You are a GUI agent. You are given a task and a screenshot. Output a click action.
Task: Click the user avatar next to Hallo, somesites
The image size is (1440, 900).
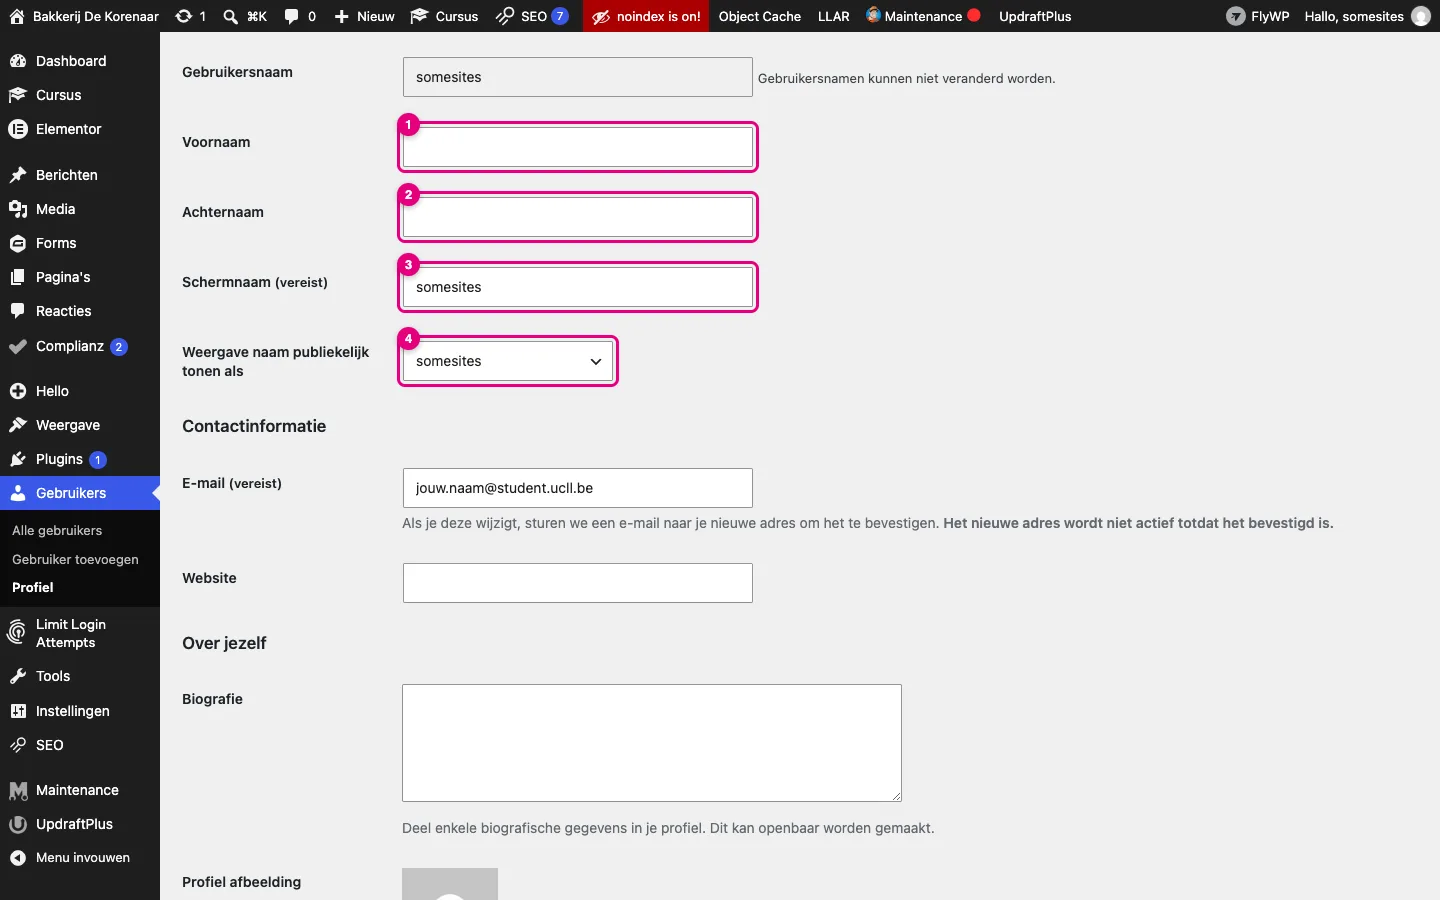coord(1420,16)
